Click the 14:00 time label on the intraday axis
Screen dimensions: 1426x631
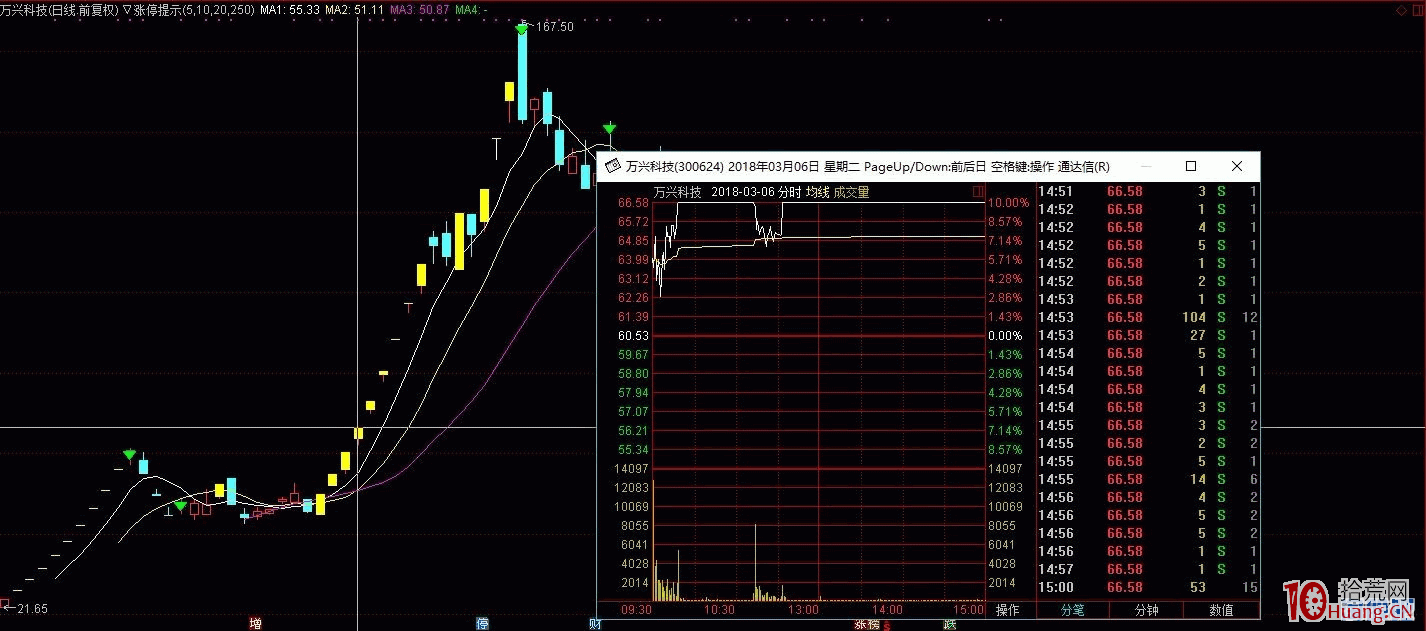[x=886, y=609]
